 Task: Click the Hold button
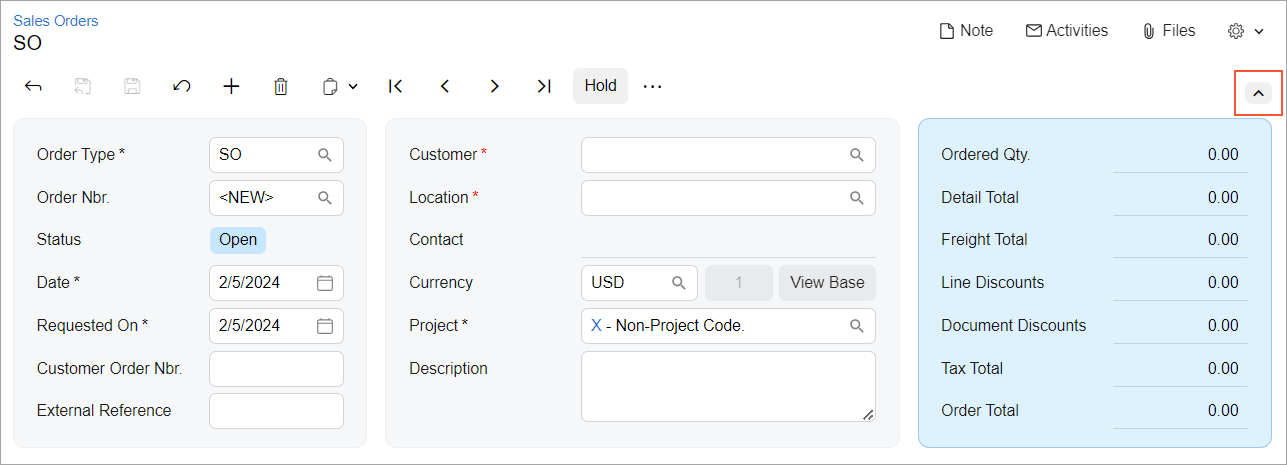pyautogui.click(x=600, y=86)
